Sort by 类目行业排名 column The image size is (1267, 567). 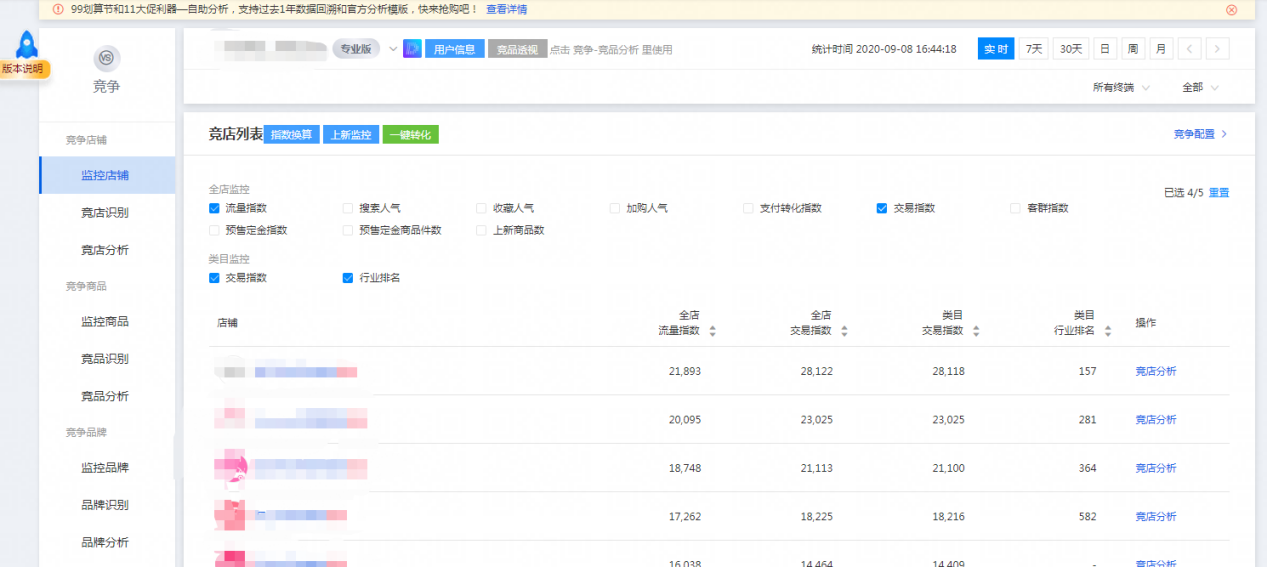pos(1108,330)
